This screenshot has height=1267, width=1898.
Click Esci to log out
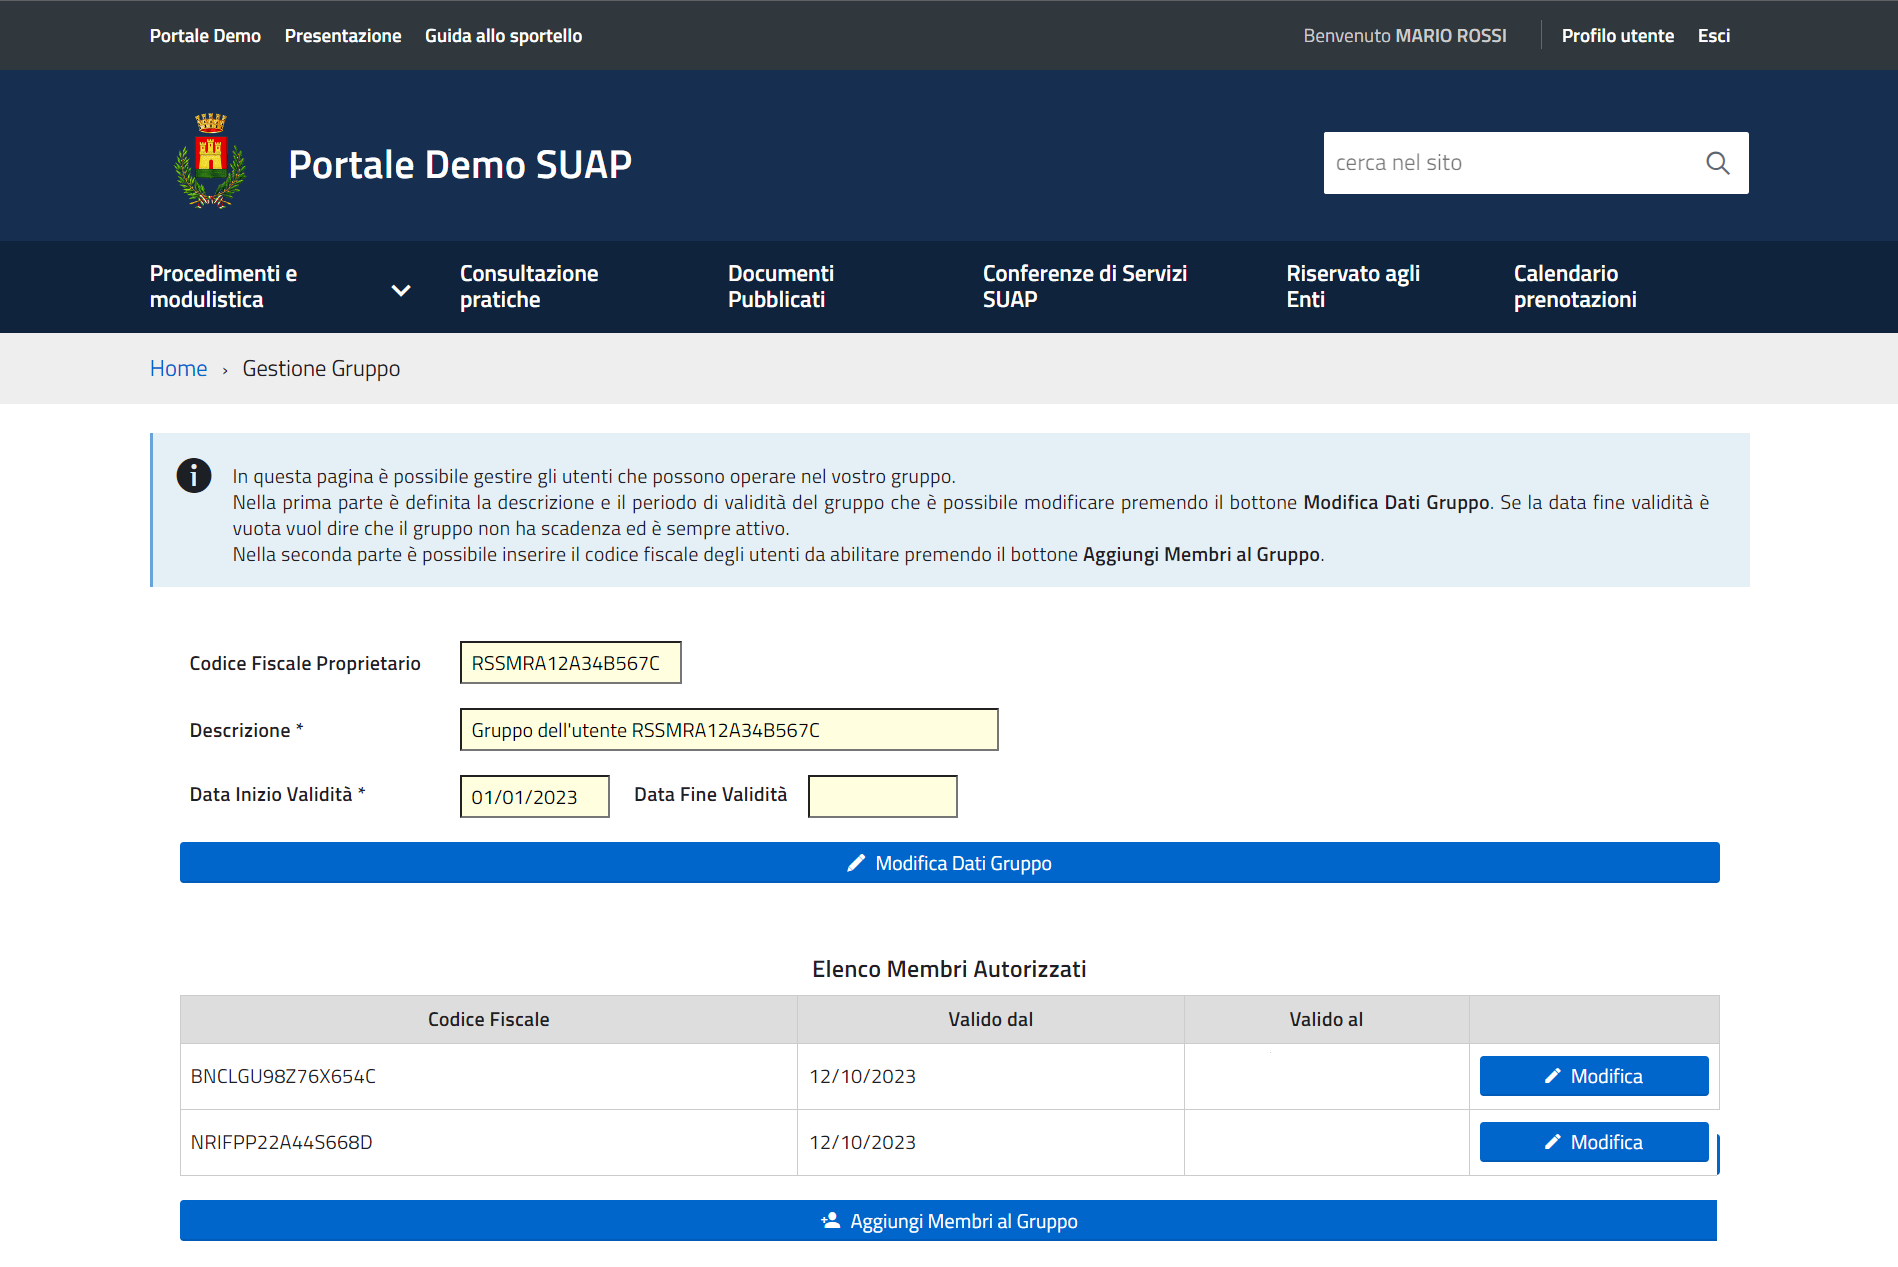click(1713, 36)
